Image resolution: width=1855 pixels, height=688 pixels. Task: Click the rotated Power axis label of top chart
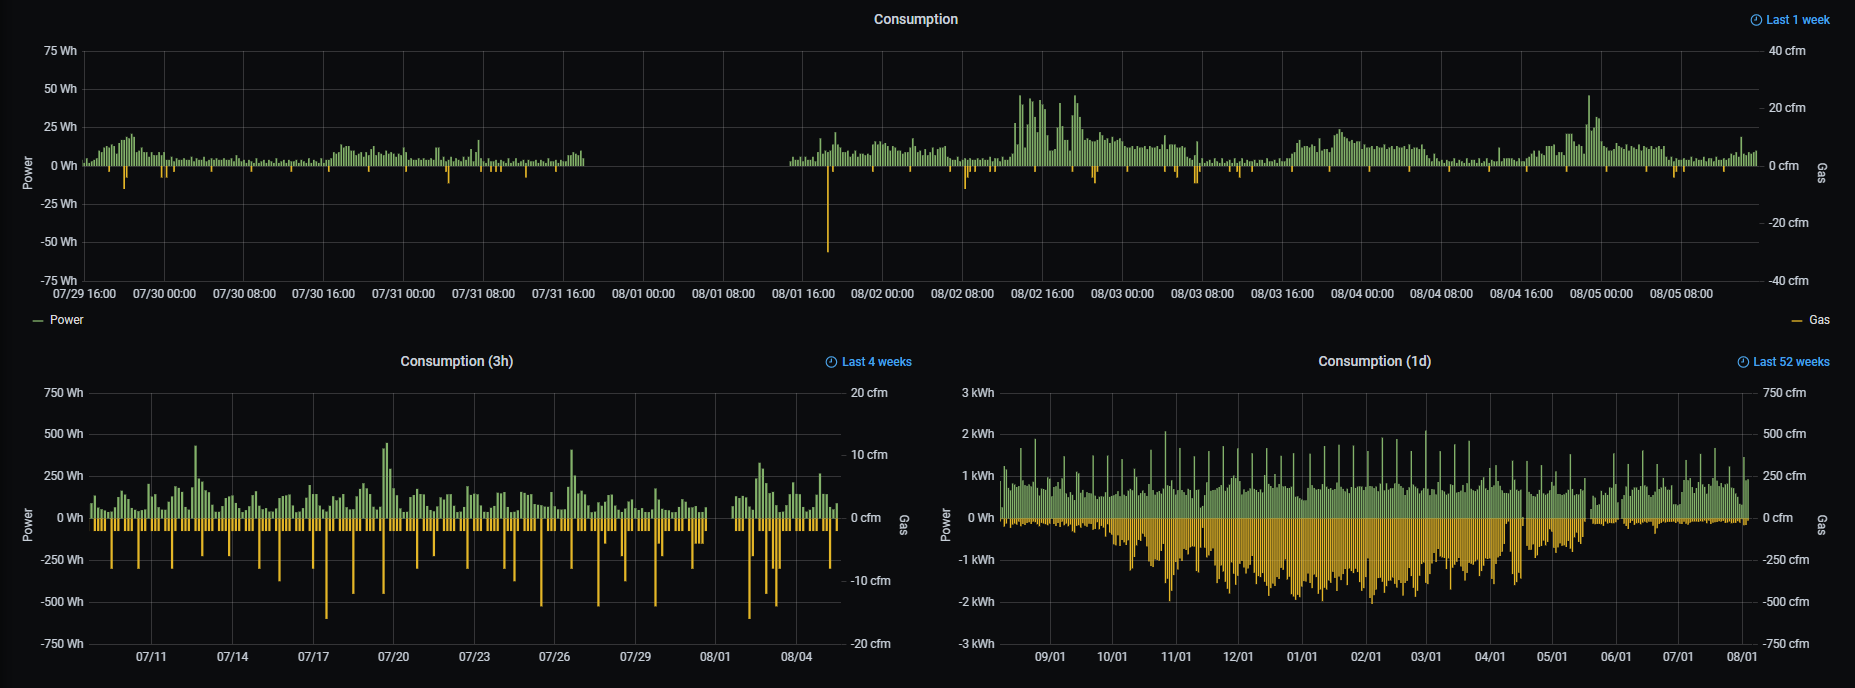(x=28, y=172)
